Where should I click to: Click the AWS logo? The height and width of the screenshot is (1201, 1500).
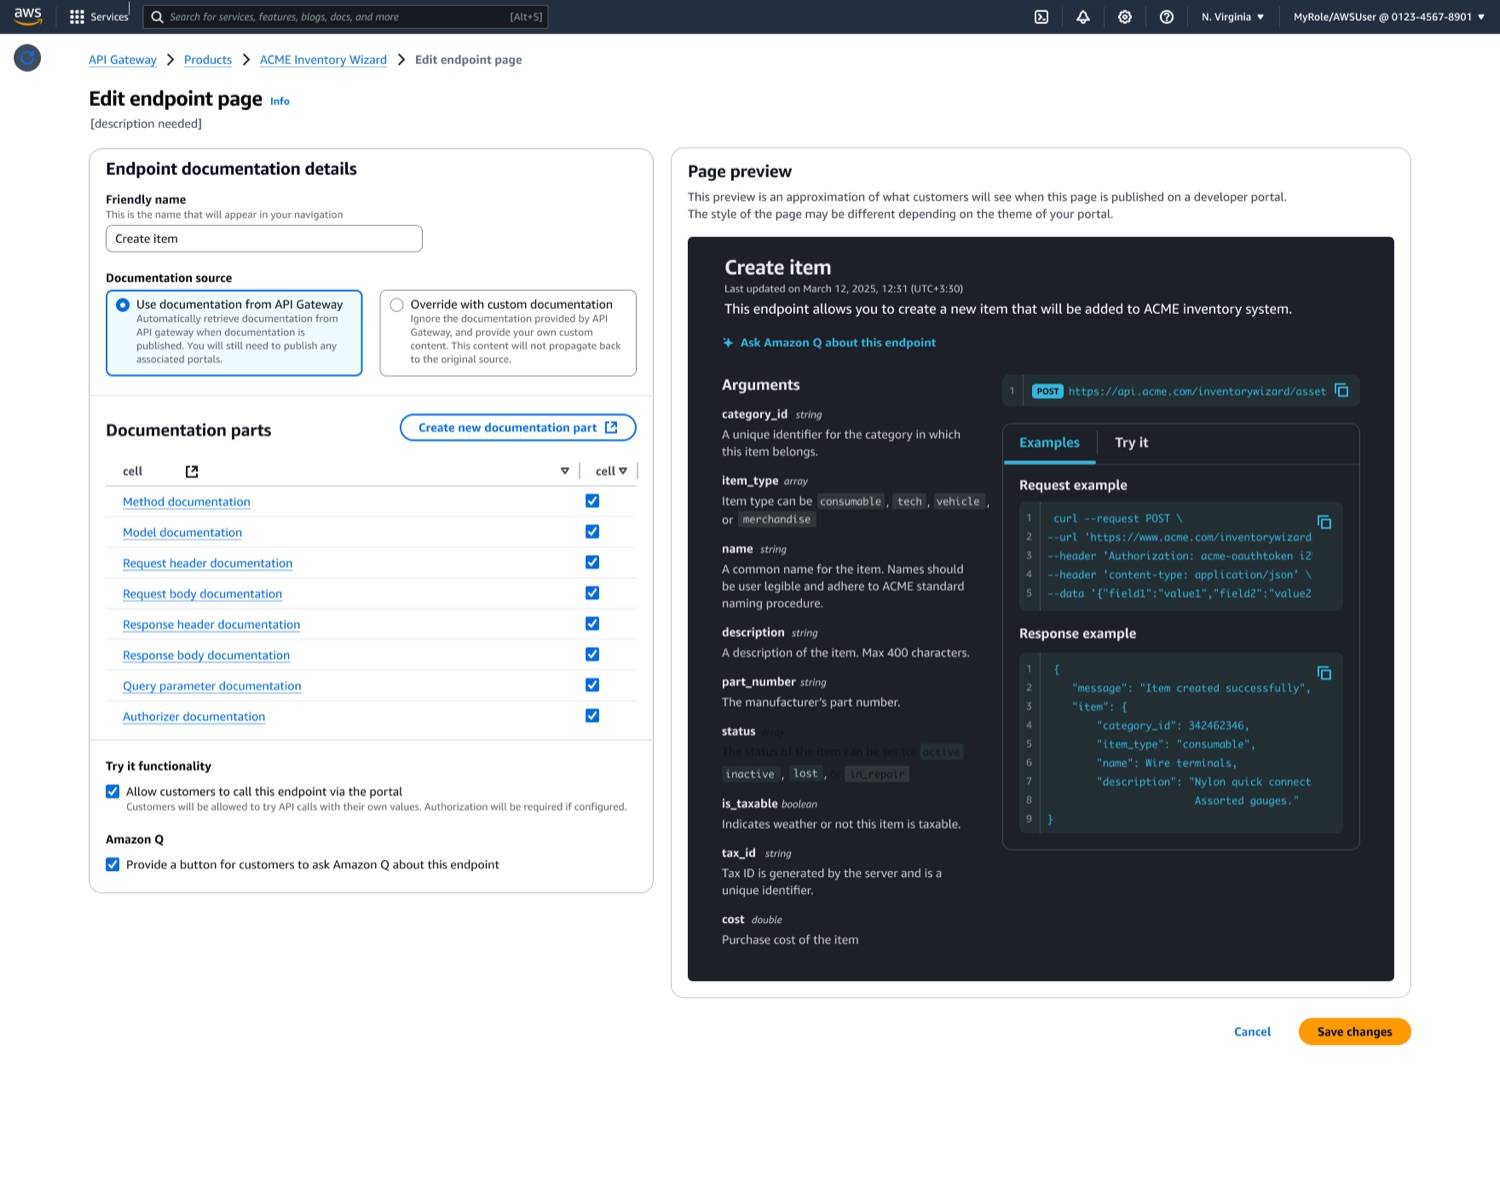(x=28, y=16)
